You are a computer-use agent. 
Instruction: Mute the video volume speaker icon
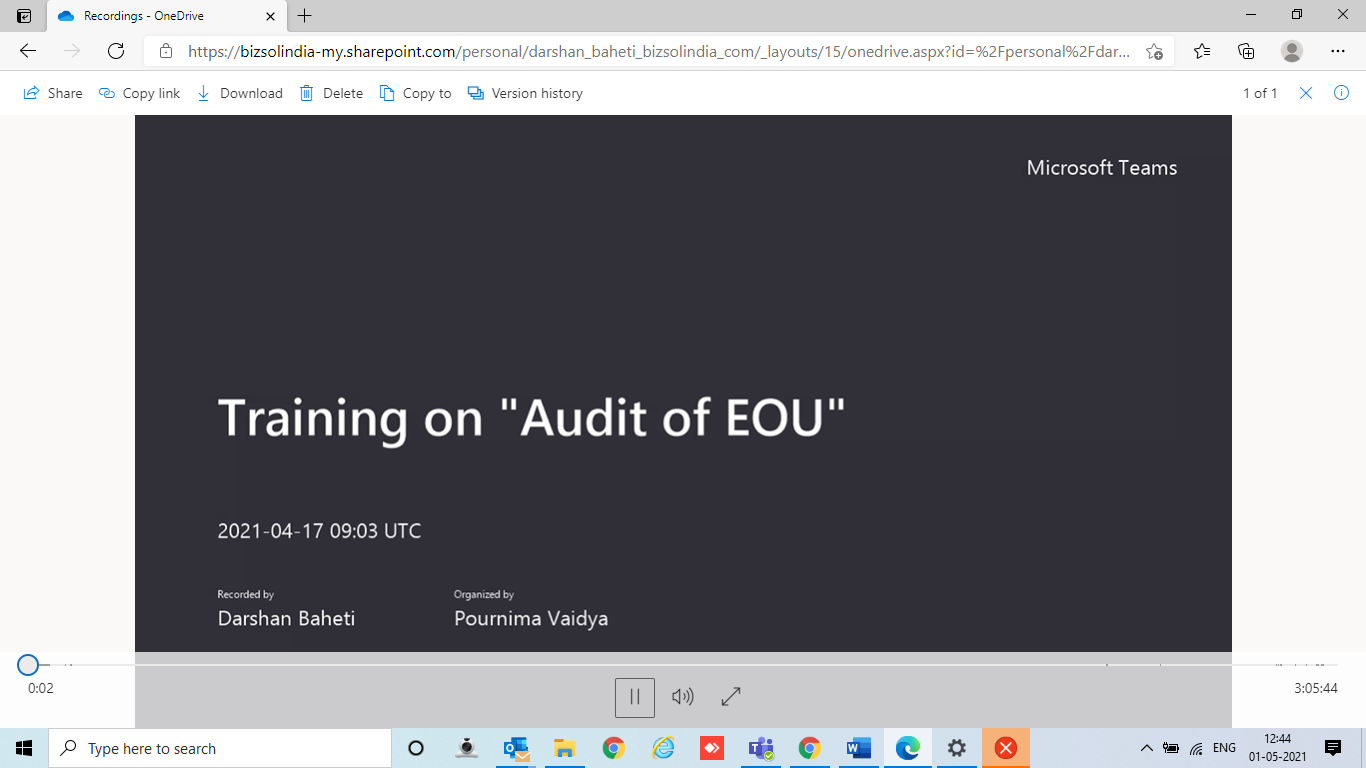pyautogui.click(x=683, y=697)
